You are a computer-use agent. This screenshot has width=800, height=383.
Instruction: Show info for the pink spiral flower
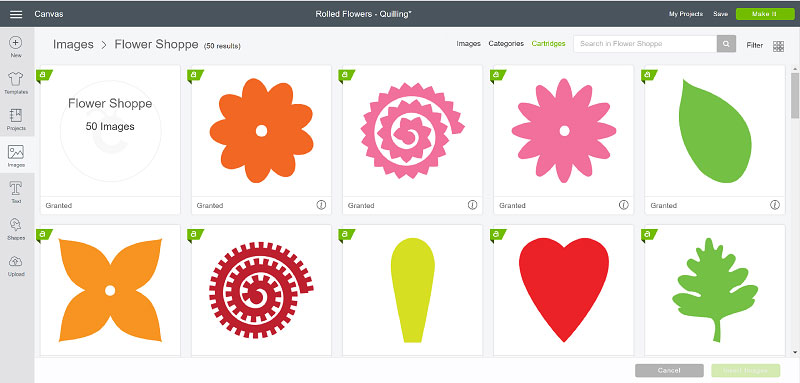[x=472, y=205]
